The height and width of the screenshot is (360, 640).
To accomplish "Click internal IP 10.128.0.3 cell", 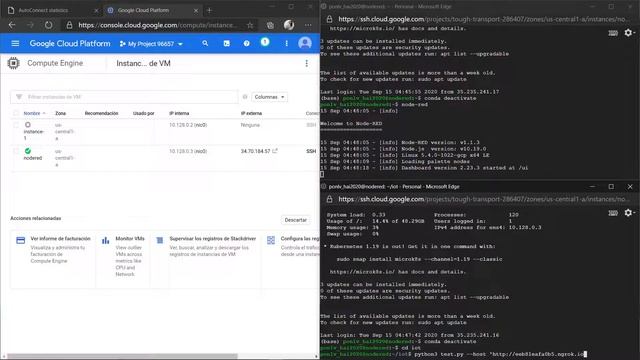I will (188, 151).
